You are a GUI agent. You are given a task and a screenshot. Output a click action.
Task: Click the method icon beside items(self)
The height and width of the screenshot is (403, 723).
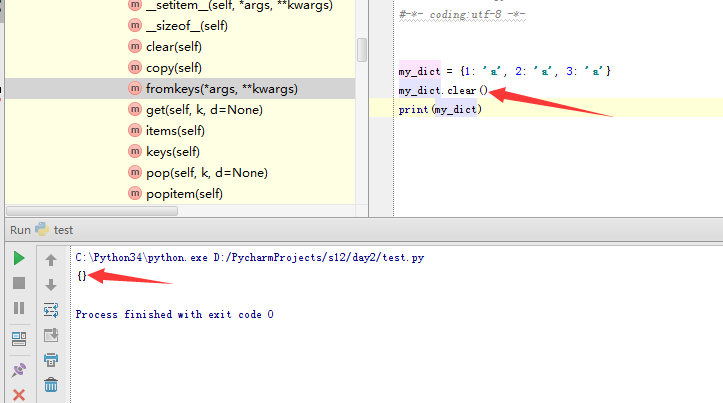pyautogui.click(x=135, y=130)
